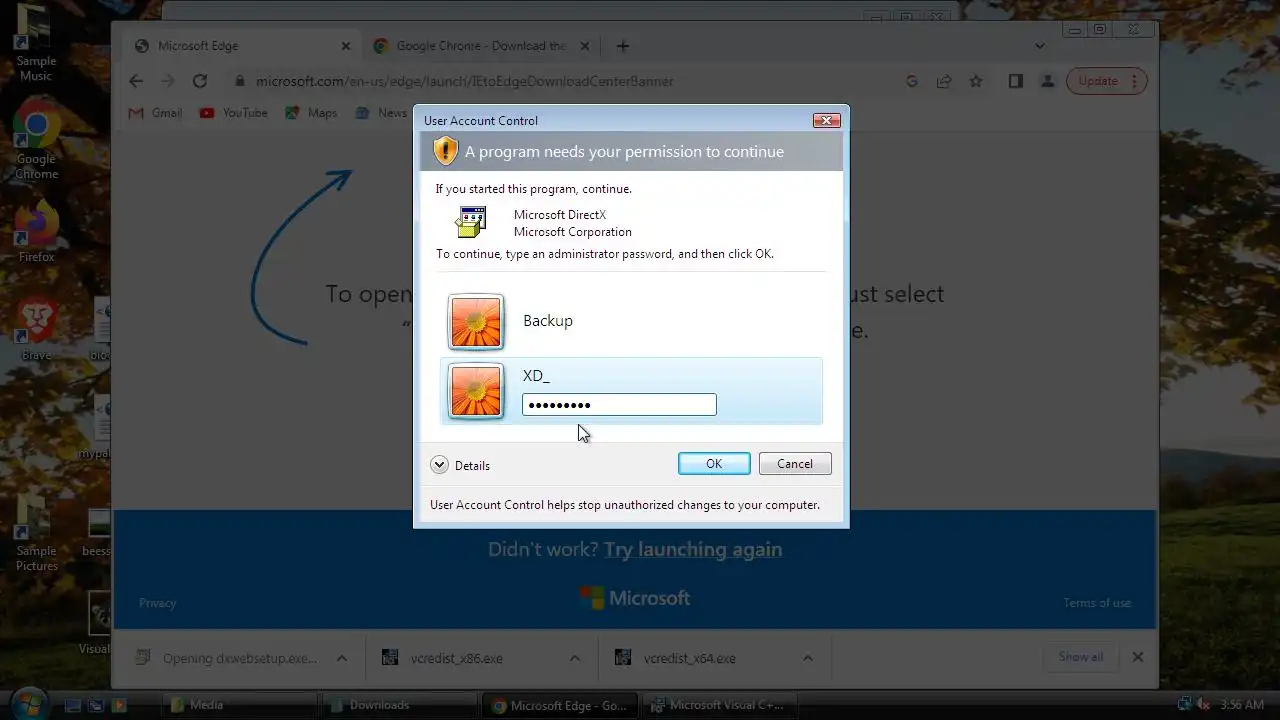The height and width of the screenshot is (720, 1280).
Task: Click Show all downloads button
Action: [1081, 657]
